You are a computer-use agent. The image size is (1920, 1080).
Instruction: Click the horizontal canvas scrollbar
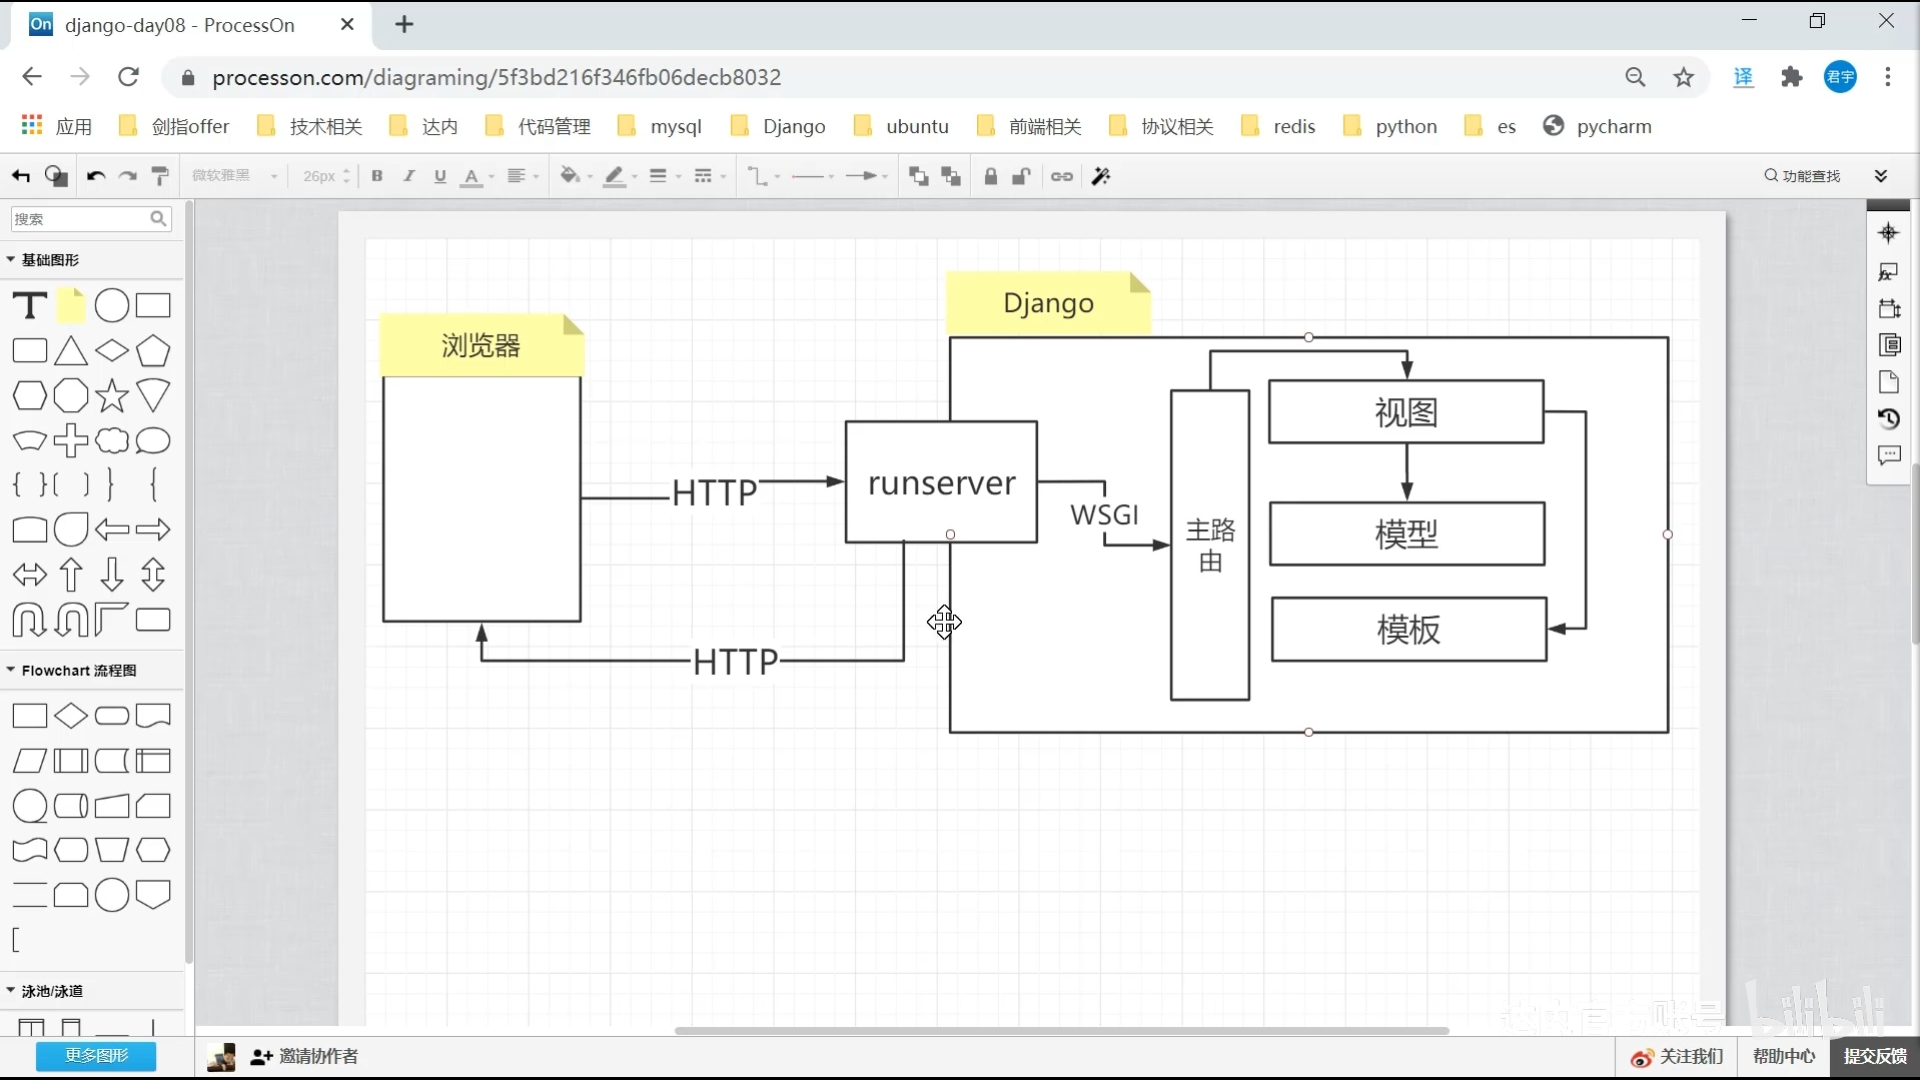coord(1061,1030)
